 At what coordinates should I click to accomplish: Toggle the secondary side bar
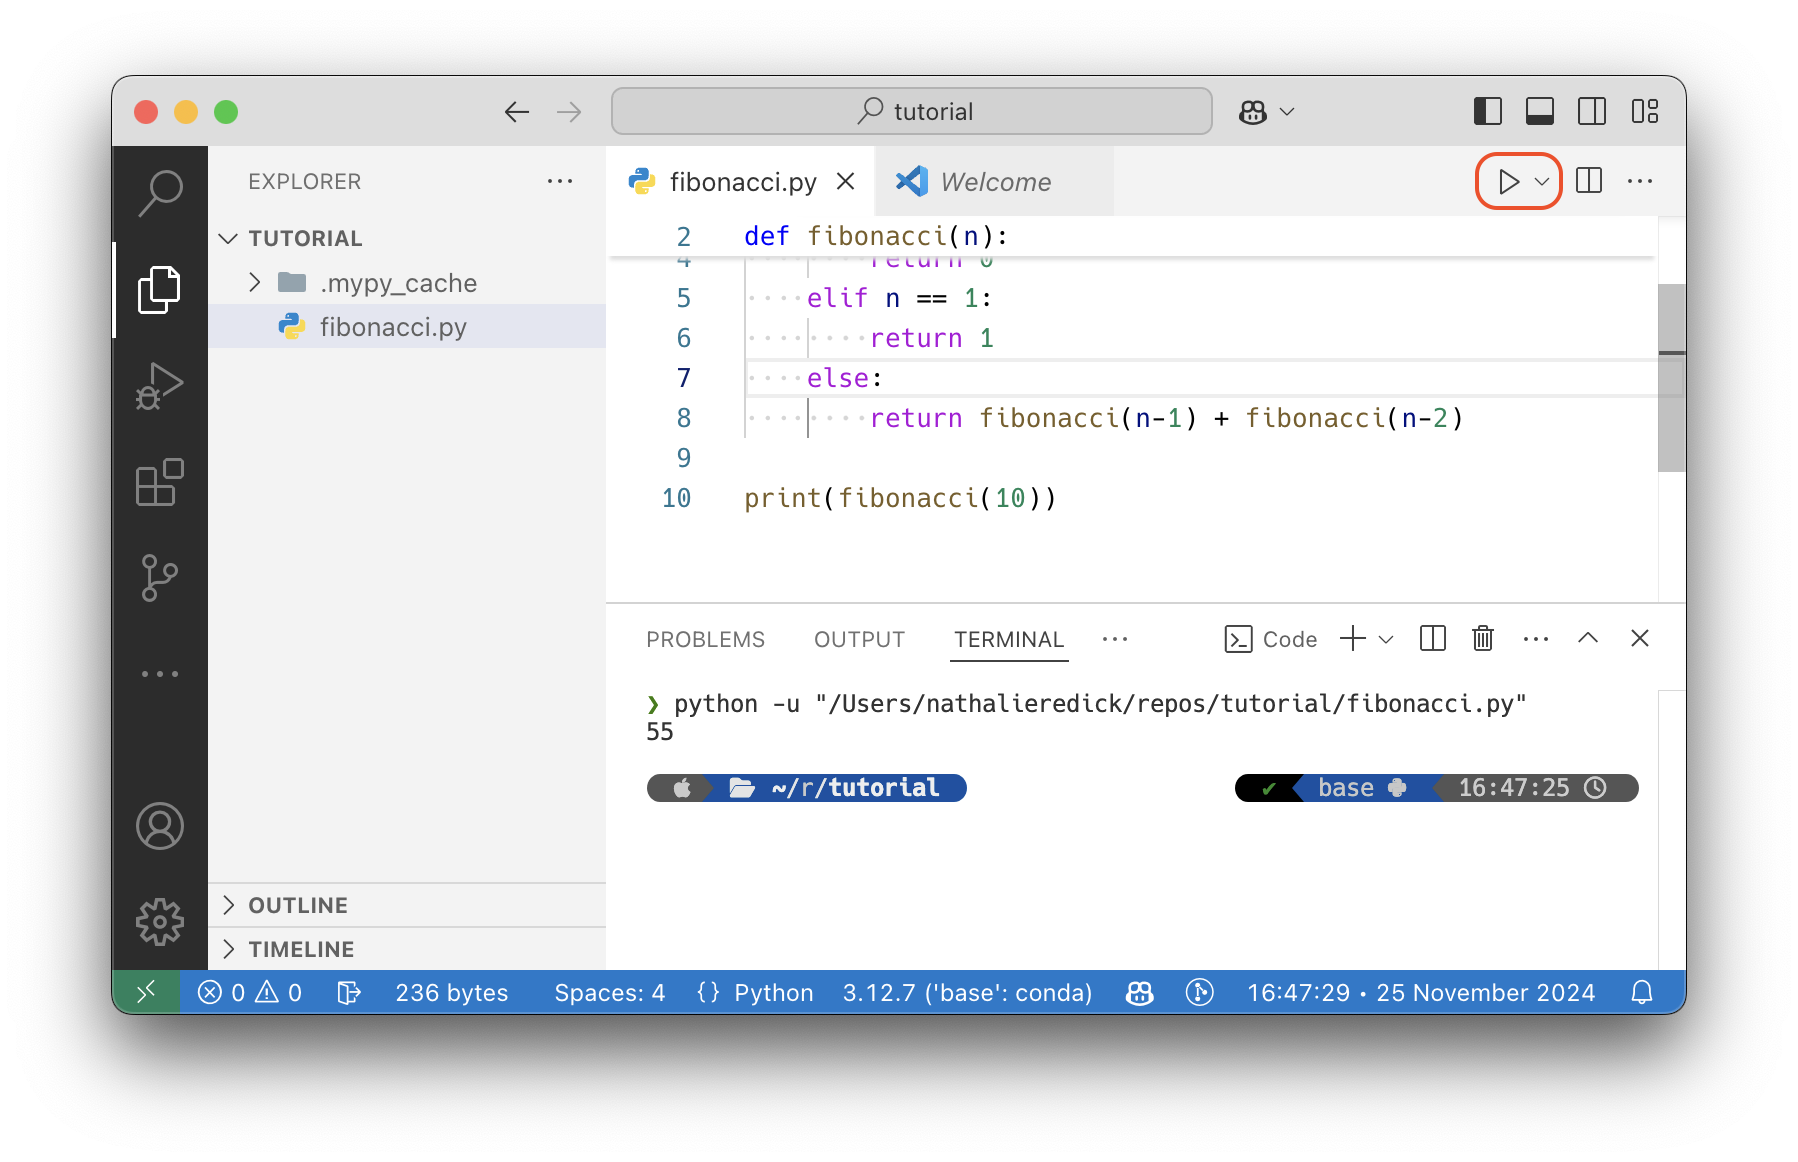pos(1592,111)
